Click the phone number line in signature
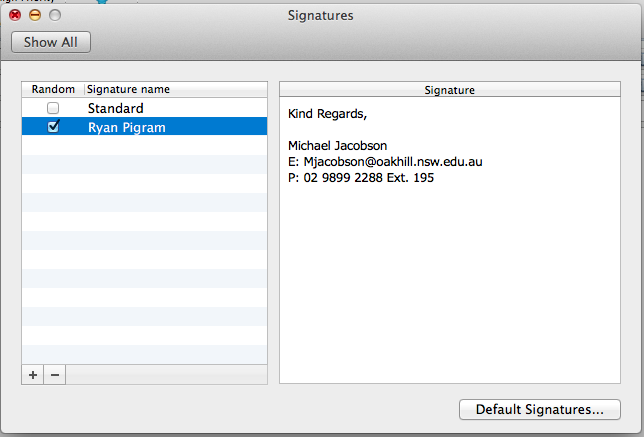Viewport: 644px width, 437px height. tap(361, 177)
